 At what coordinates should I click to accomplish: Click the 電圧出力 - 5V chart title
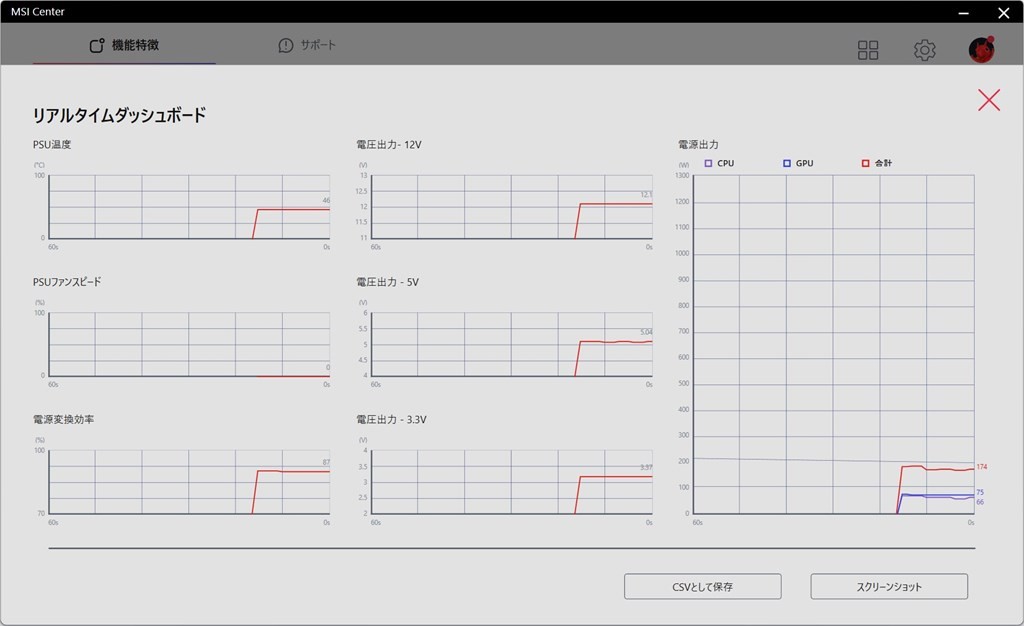(x=387, y=282)
